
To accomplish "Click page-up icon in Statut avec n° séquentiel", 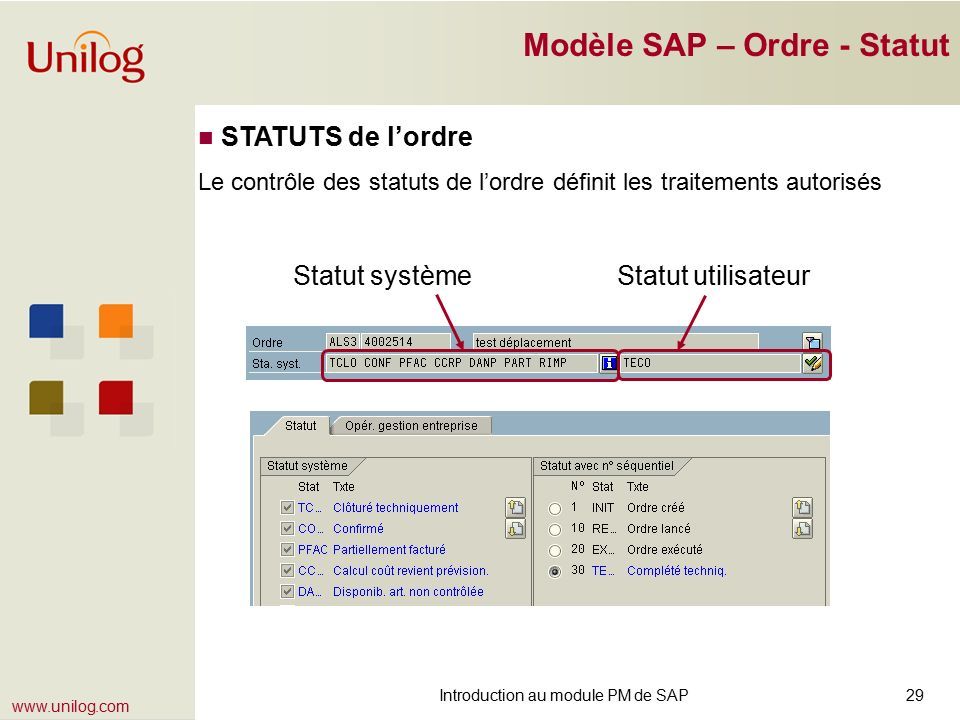I will [803, 507].
